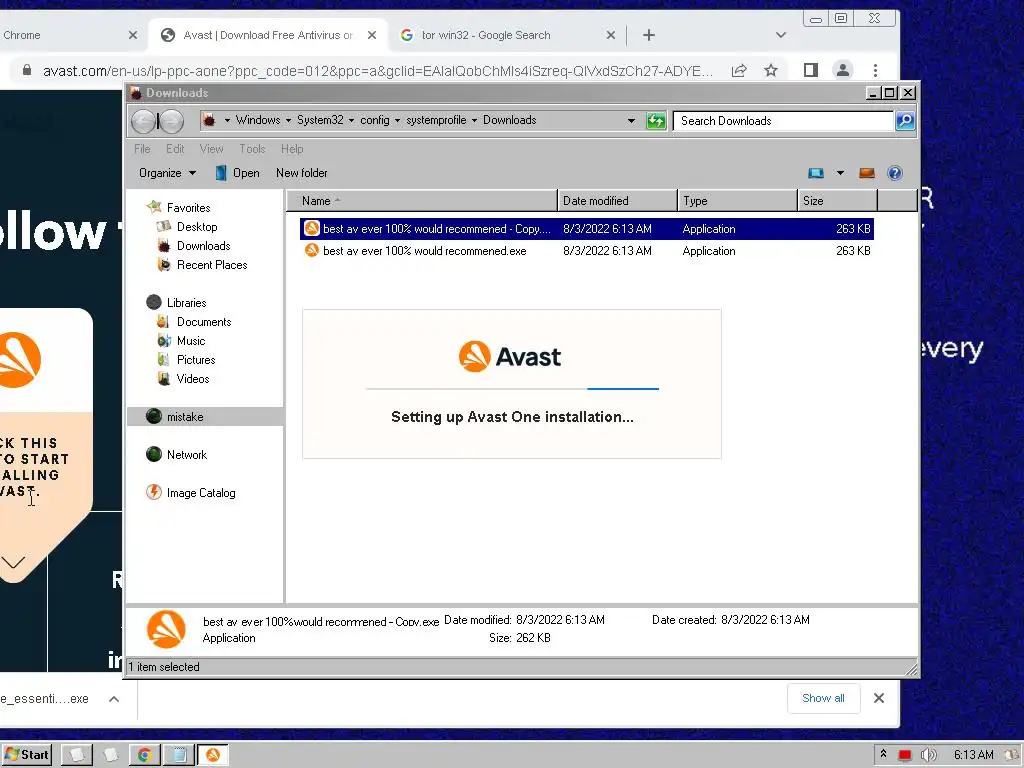This screenshot has height=768, width=1024.
Task: Click the search magnifier icon in Downloads
Action: 905,121
